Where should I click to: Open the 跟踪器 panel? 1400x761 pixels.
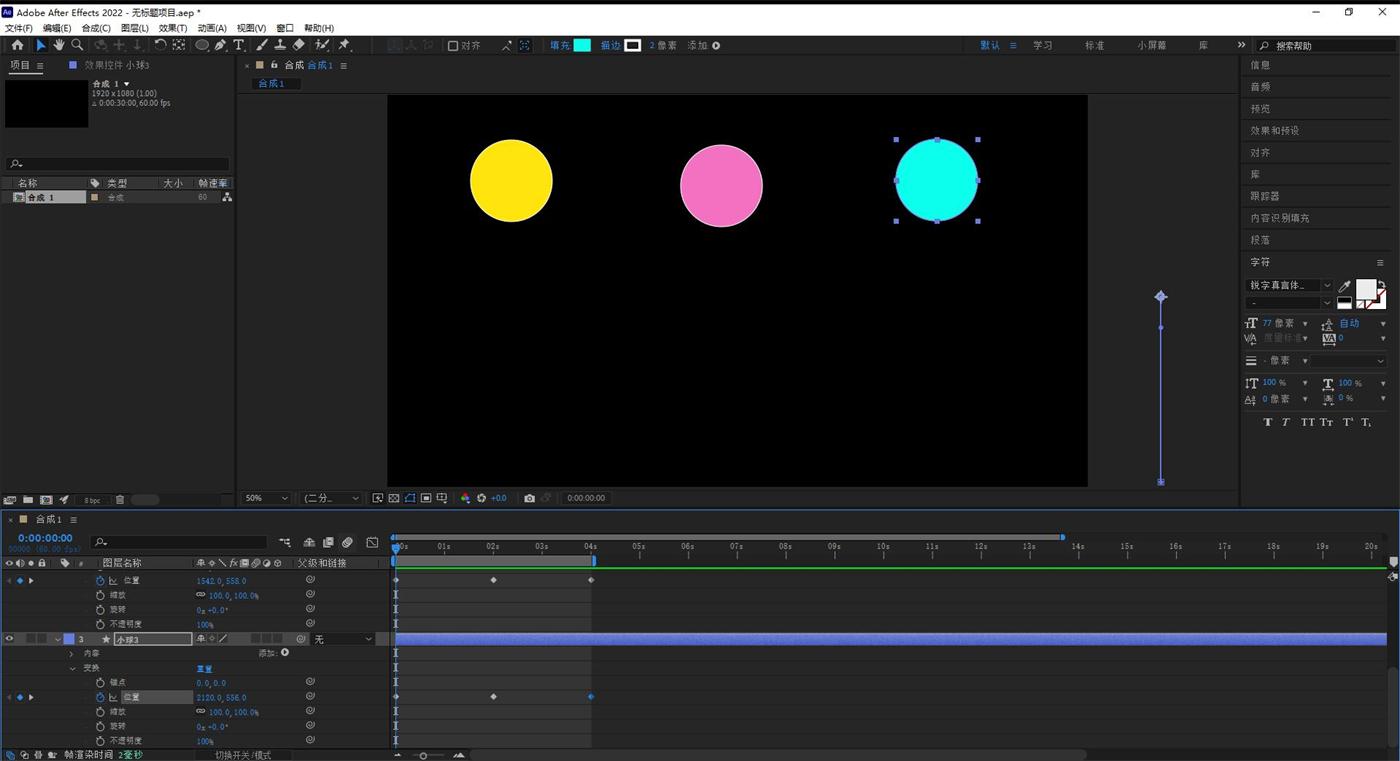[x=1265, y=196]
